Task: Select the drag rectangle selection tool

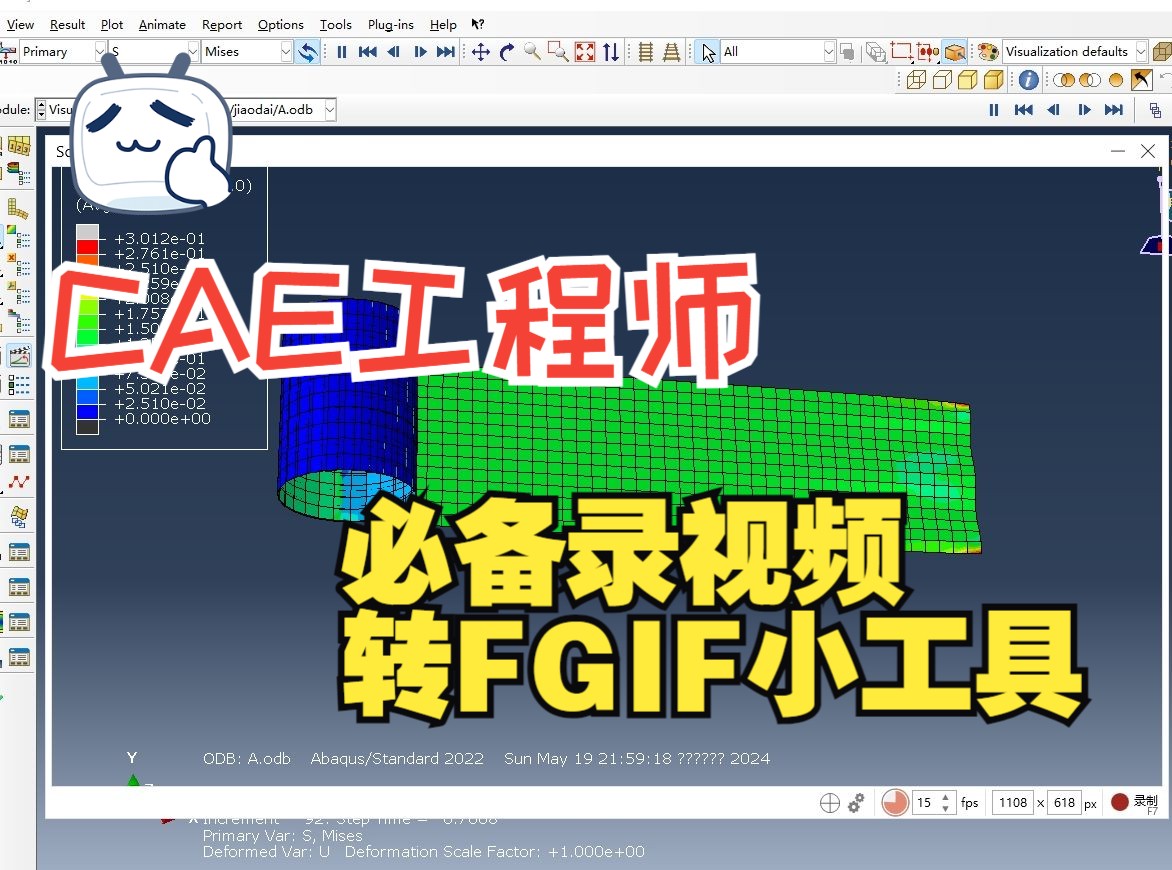Action: pos(901,52)
